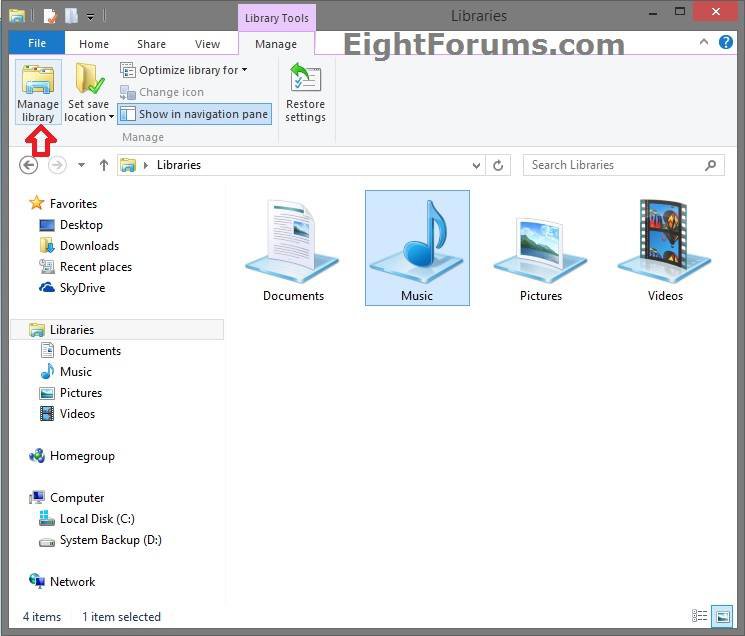Viewport: 745px width, 636px height.
Task: Select the Documents library thumbnail
Action: click(x=293, y=249)
